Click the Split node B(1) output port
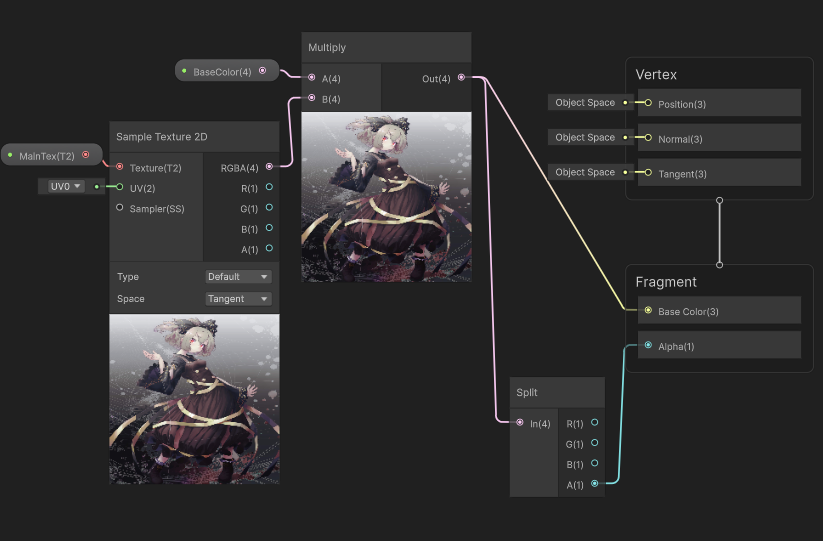This screenshot has height=541, width=823. tap(595, 463)
